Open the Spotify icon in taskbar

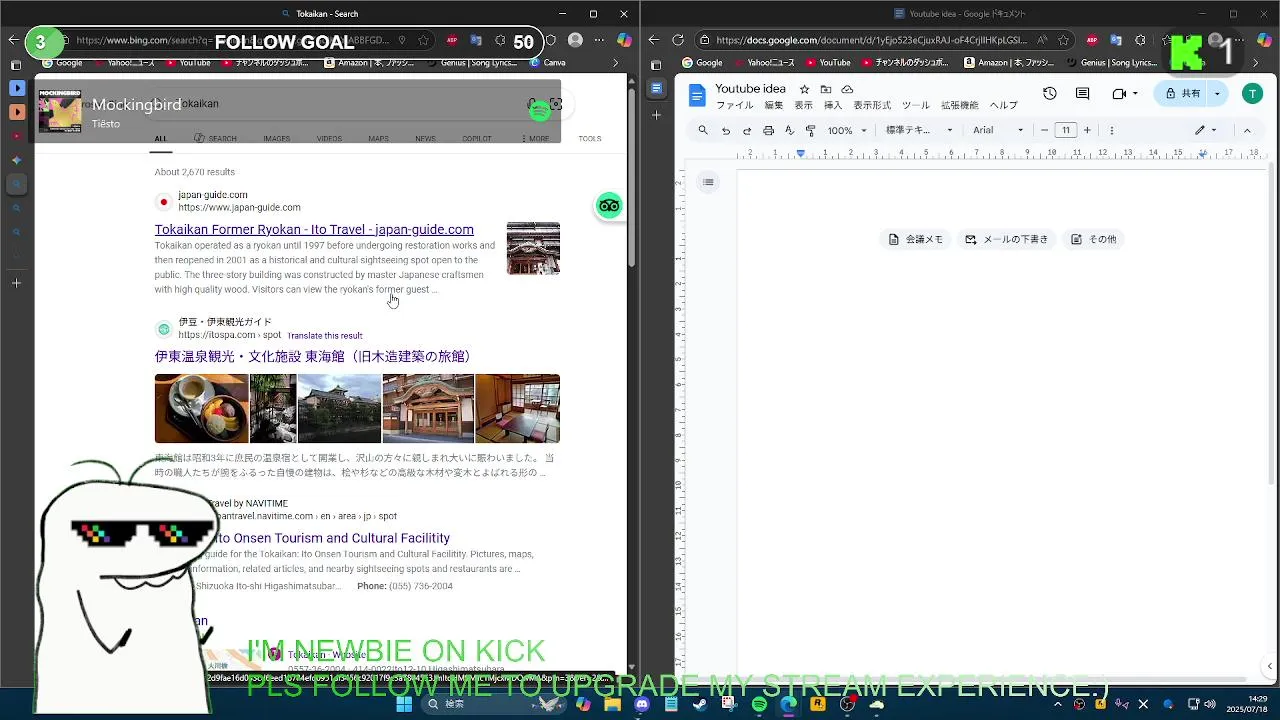pyautogui.click(x=760, y=704)
